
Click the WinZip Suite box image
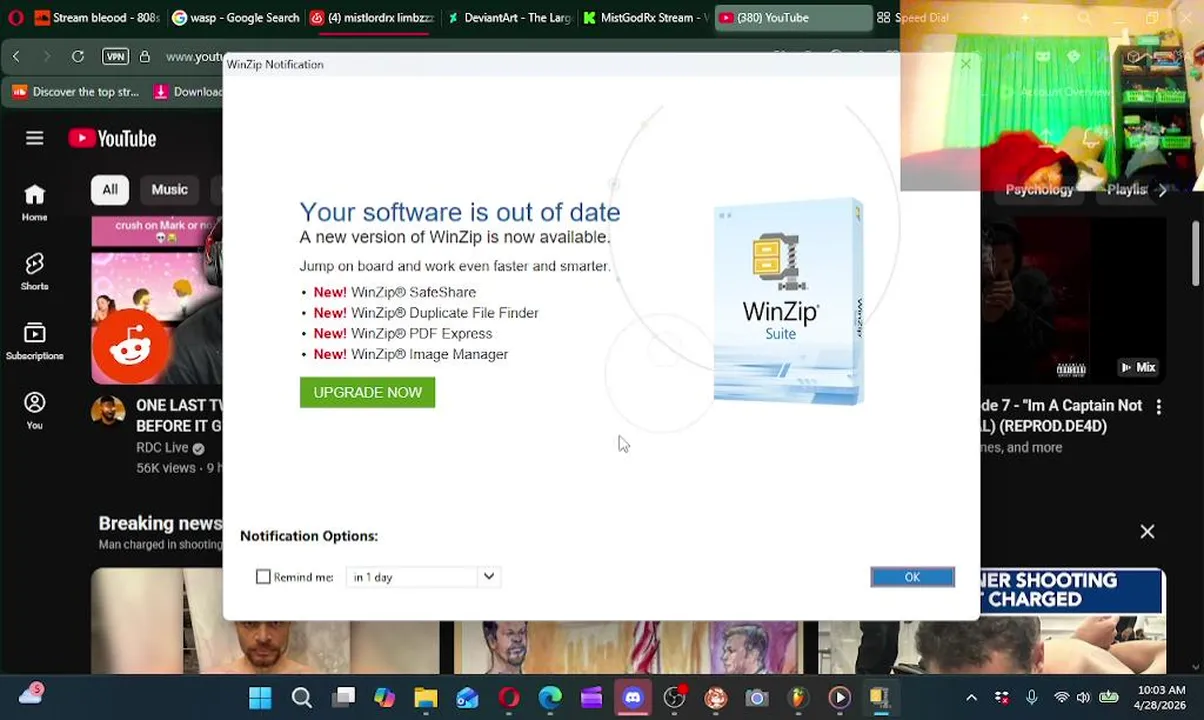click(789, 302)
